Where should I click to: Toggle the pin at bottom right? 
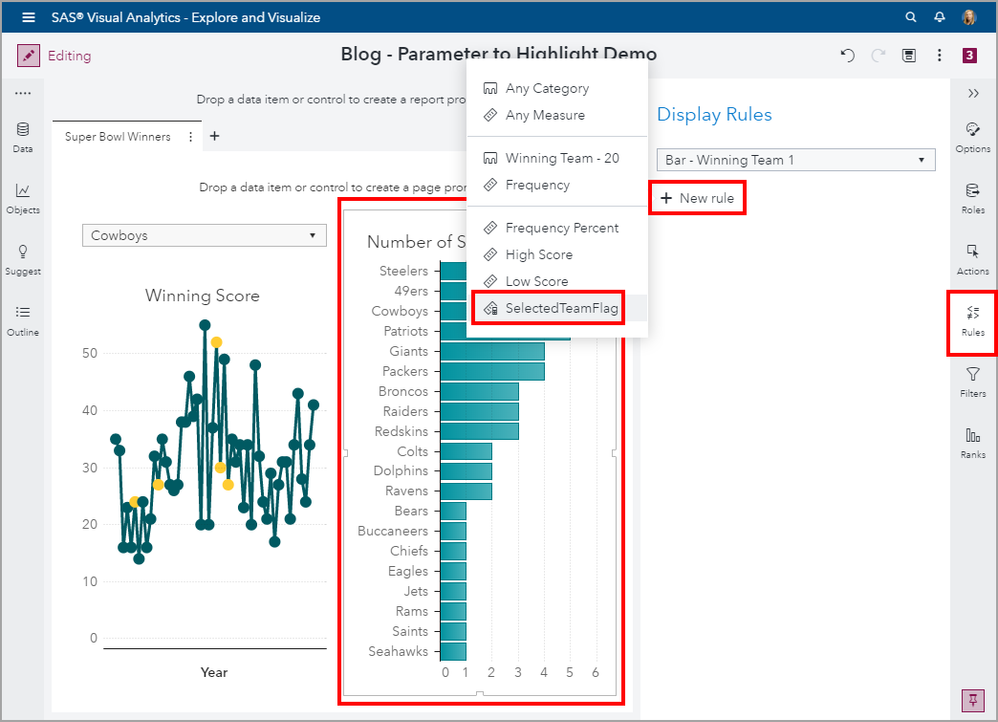(x=972, y=700)
